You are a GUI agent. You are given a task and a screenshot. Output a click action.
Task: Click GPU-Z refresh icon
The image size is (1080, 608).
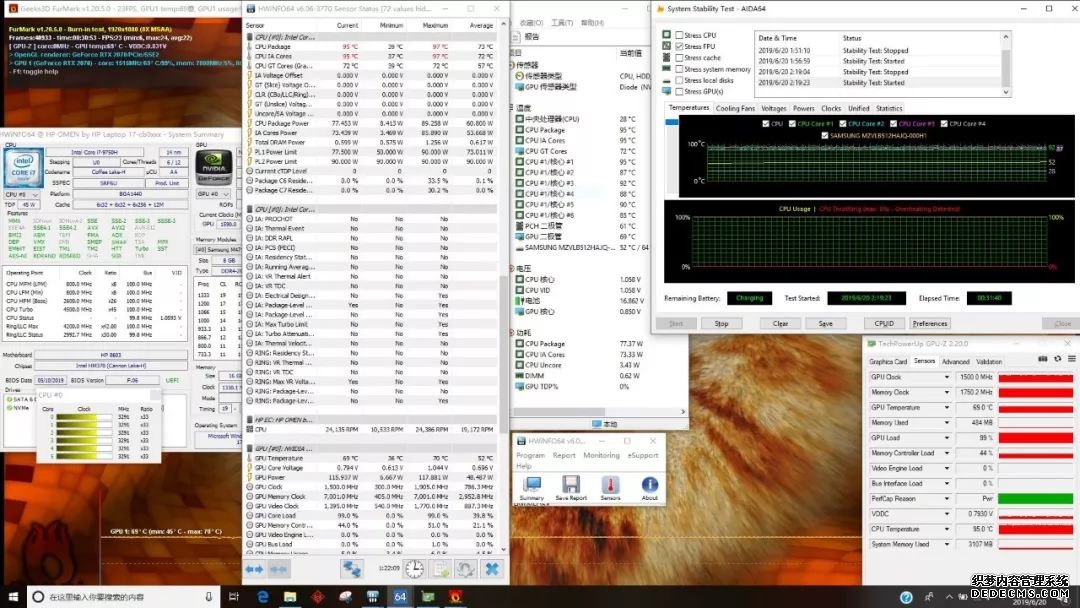tap(1057, 359)
